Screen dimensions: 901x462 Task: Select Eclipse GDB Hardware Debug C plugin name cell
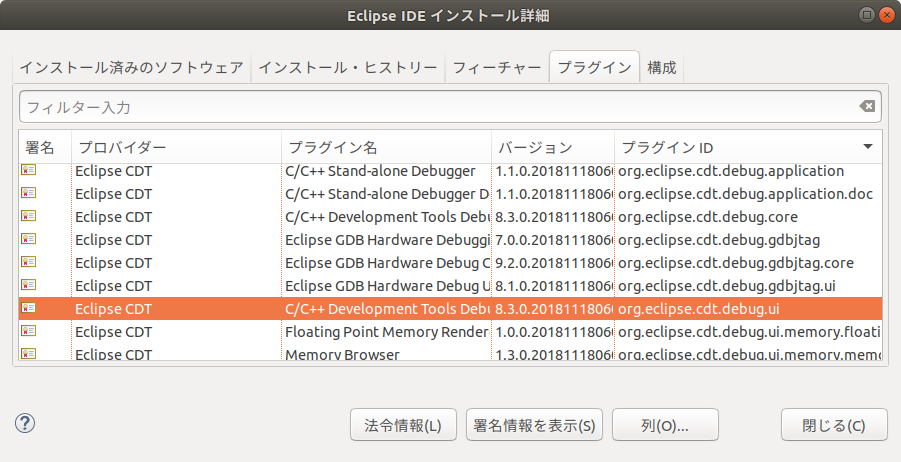point(387,263)
